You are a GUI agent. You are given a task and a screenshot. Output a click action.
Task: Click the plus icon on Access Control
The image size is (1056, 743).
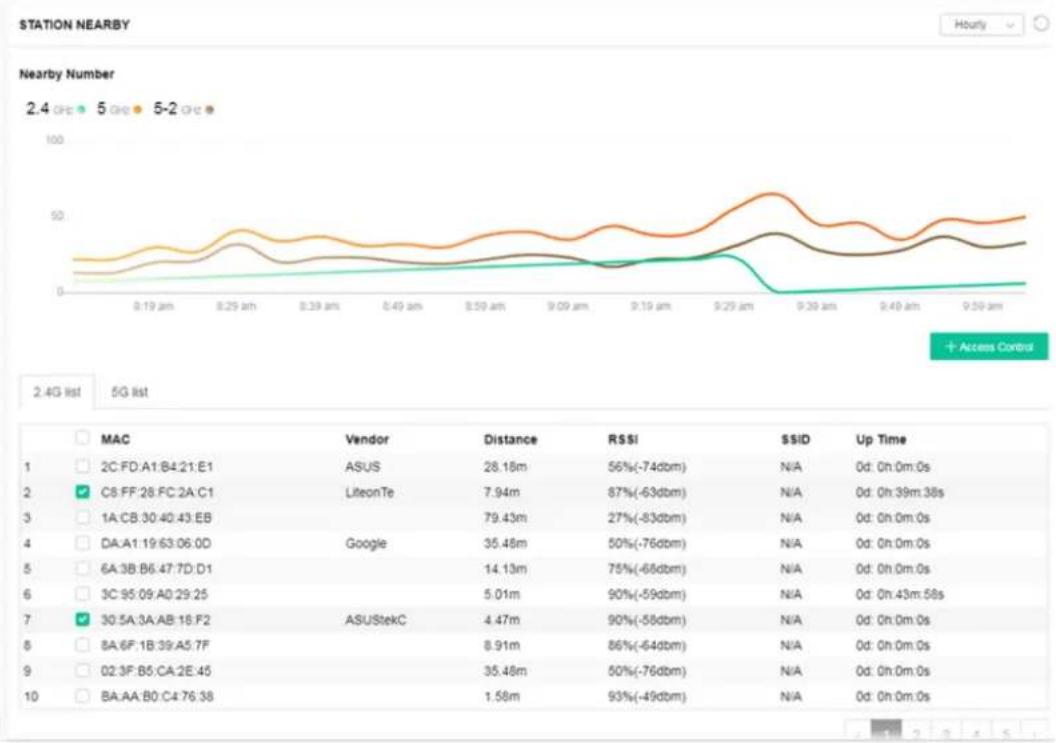950,346
